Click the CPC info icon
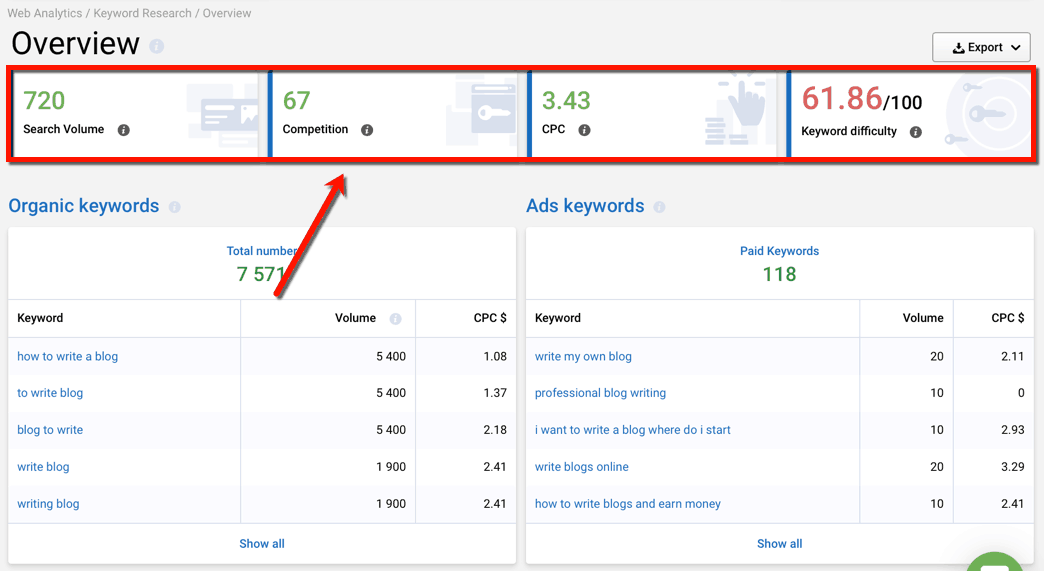 coord(584,130)
